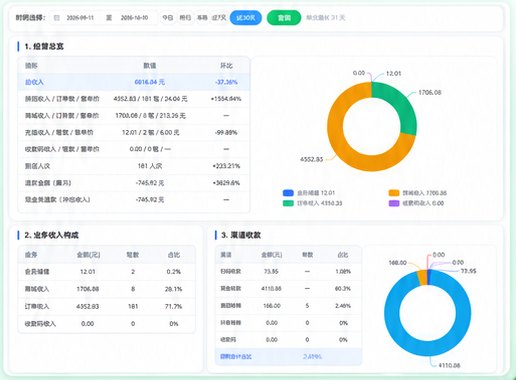Select the 昨日 quick range

click(185, 18)
